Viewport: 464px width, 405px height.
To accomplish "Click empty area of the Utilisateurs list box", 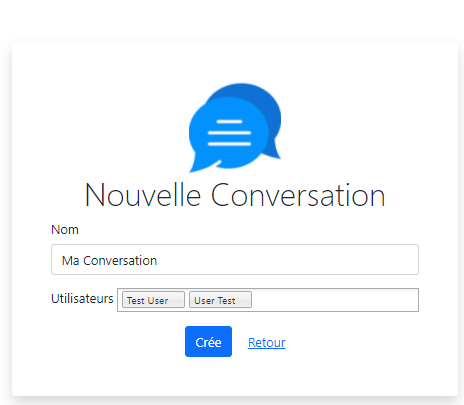I will tap(333, 300).
